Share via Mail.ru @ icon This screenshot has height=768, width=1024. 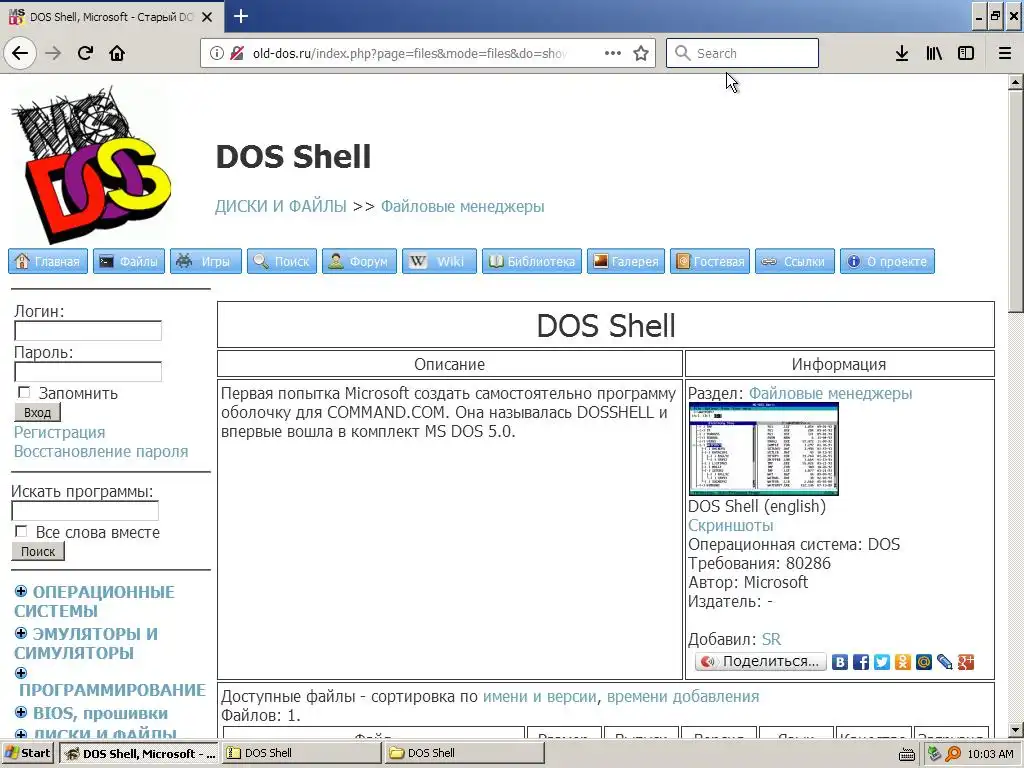point(923,662)
